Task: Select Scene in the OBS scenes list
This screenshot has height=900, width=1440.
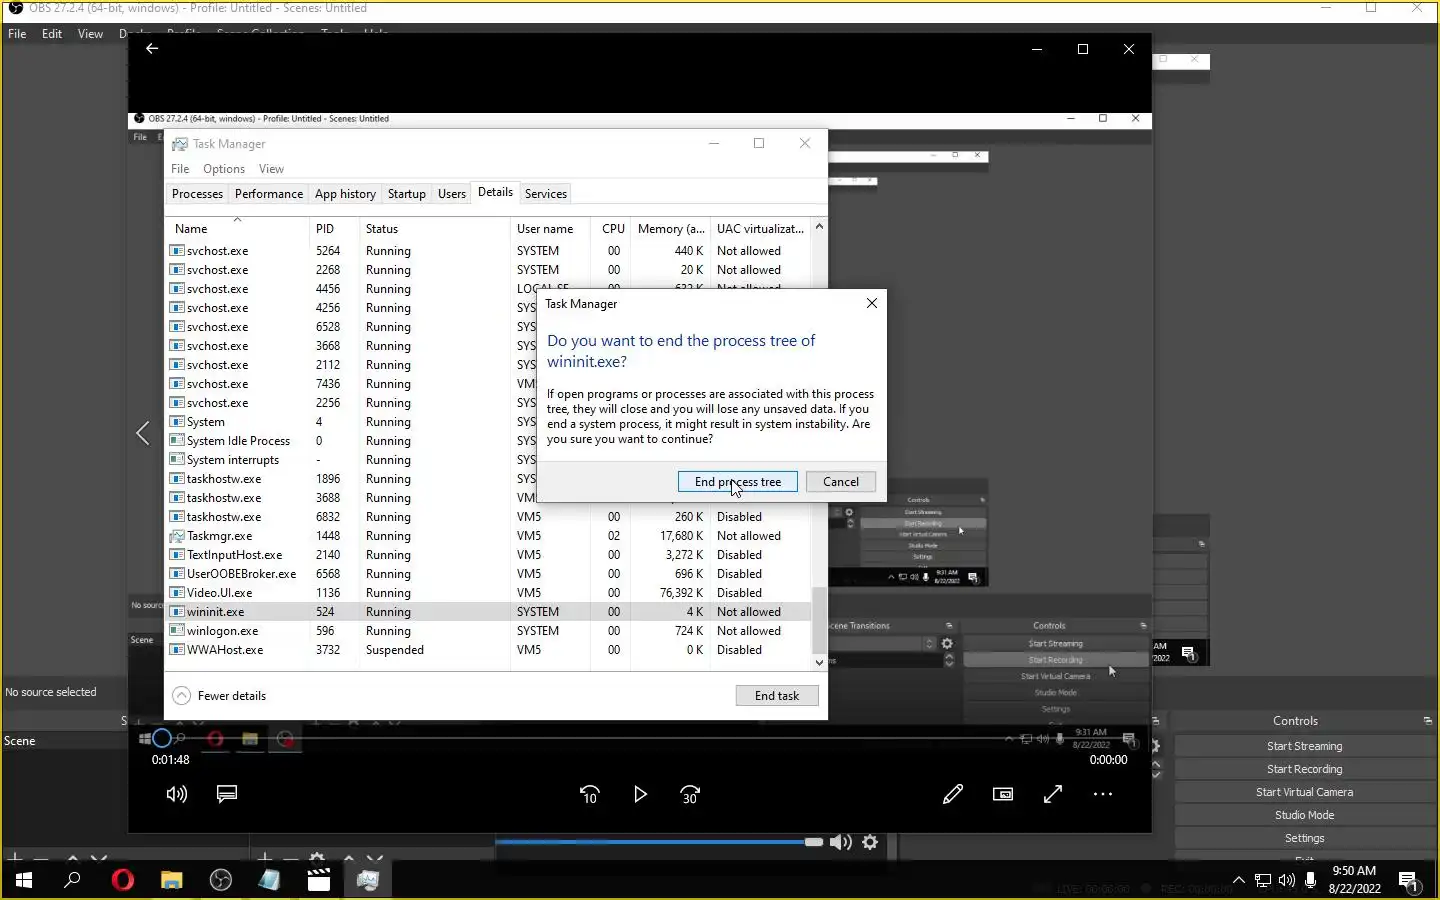Action: click(x=20, y=741)
